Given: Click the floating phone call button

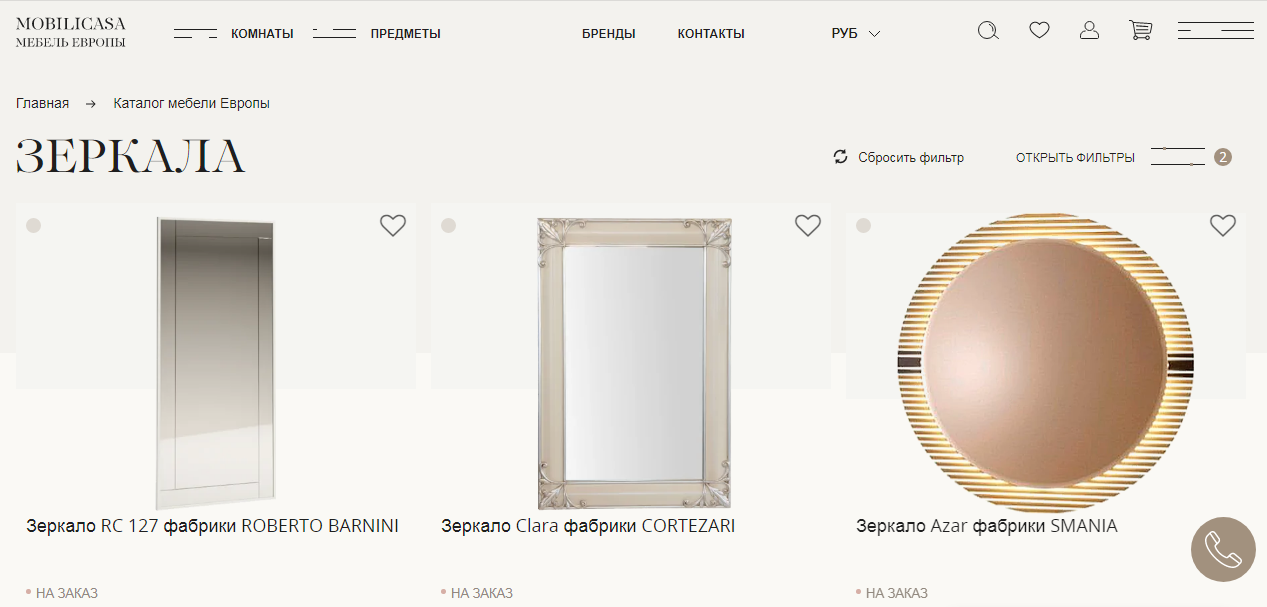Looking at the screenshot, I should click(1222, 549).
